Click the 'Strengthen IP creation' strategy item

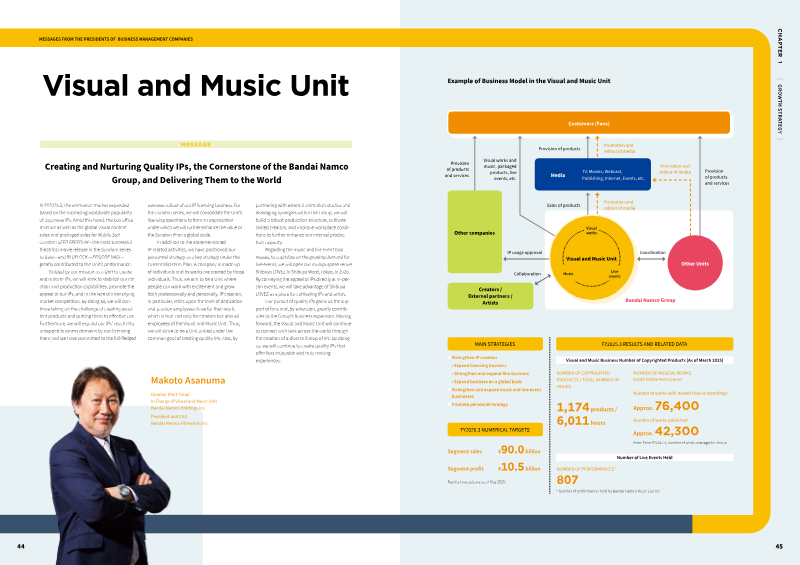coord(474,358)
